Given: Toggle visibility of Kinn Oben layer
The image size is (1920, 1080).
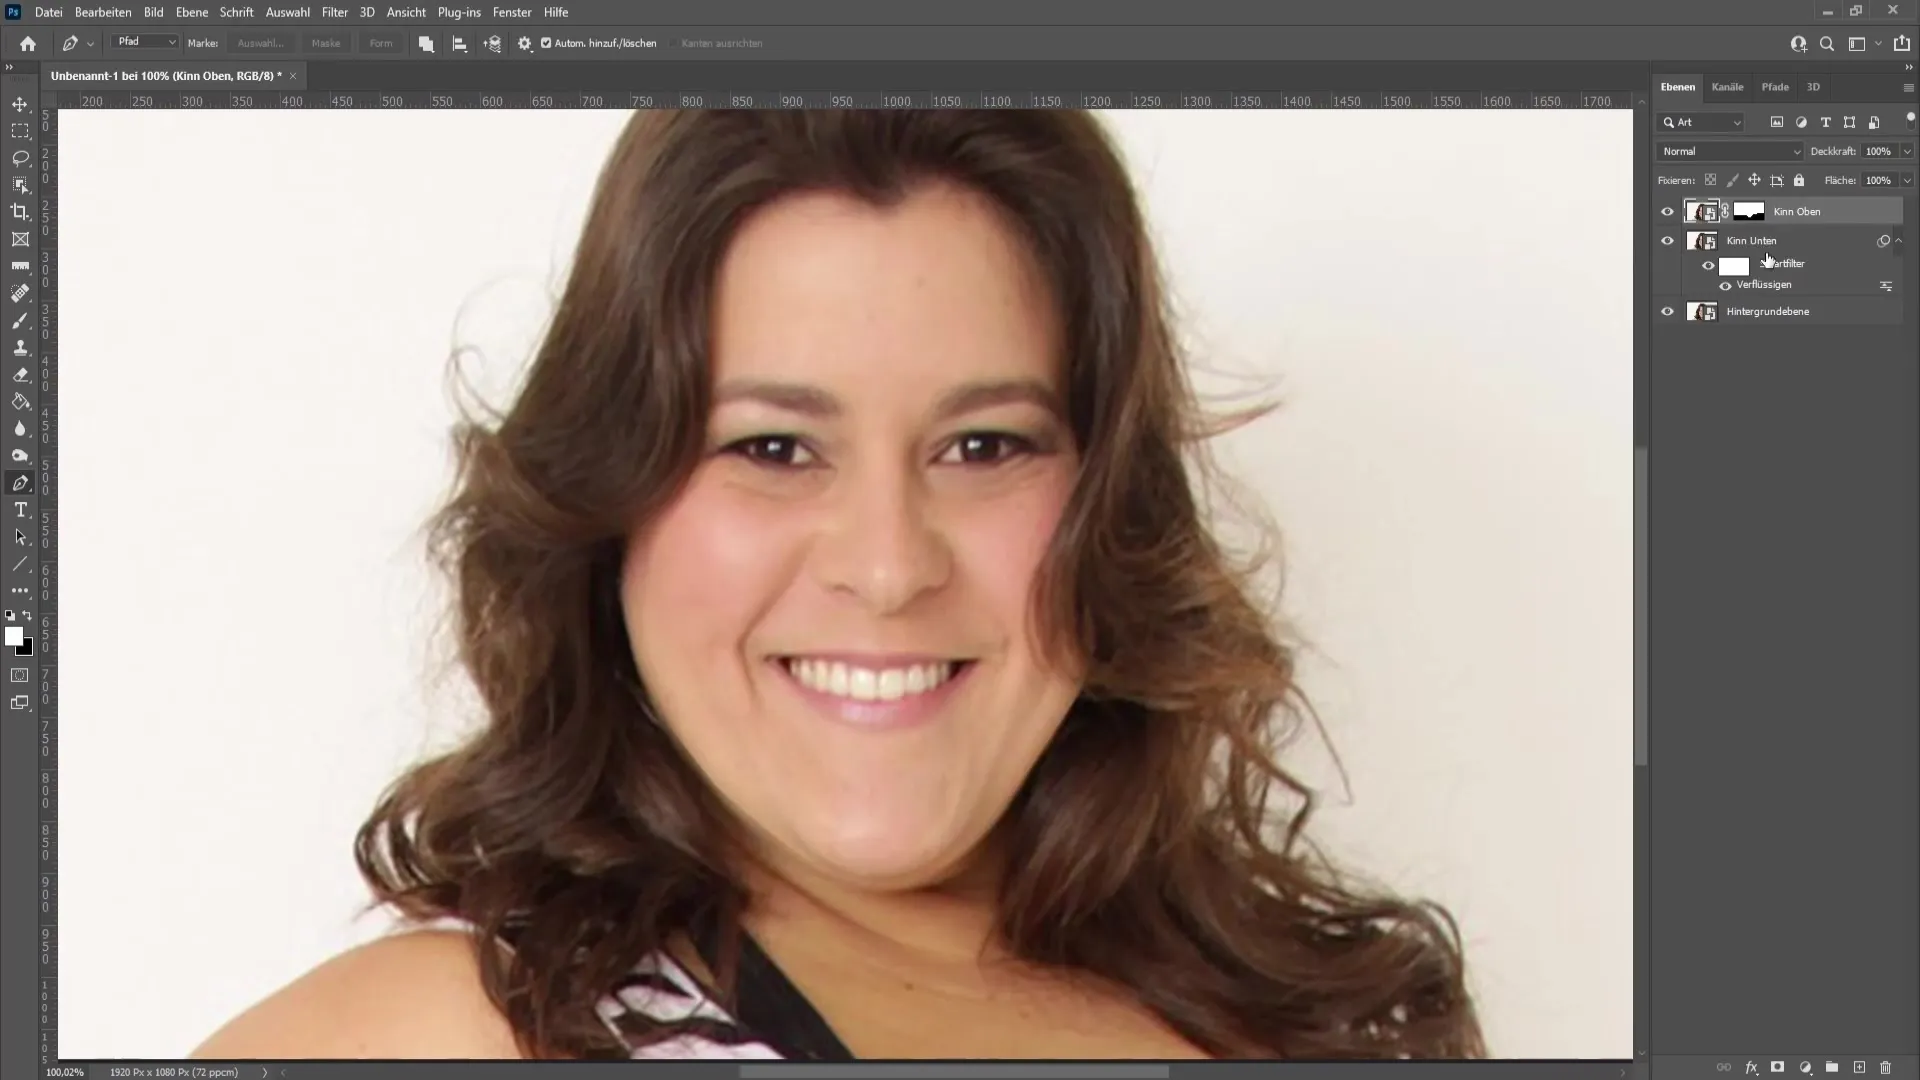Looking at the screenshot, I should click(x=1667, y=211).
